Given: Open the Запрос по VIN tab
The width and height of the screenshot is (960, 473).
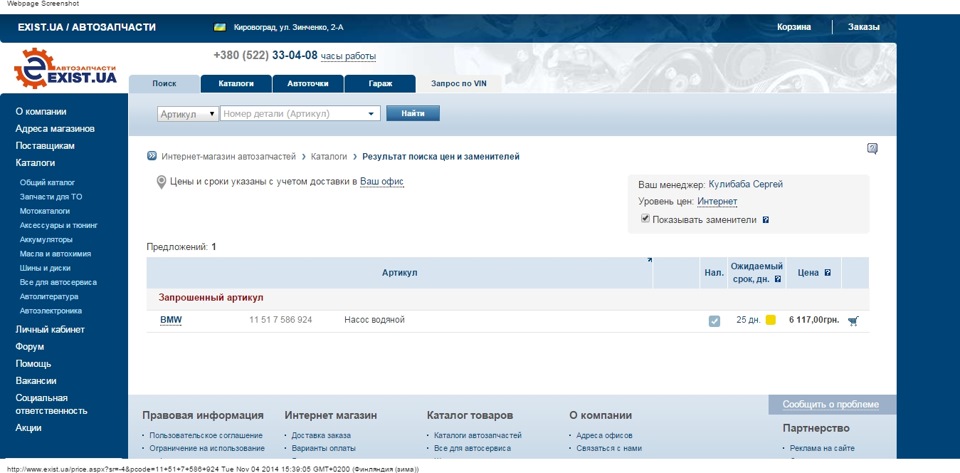Looking at the screenshot, I should 459,84.
